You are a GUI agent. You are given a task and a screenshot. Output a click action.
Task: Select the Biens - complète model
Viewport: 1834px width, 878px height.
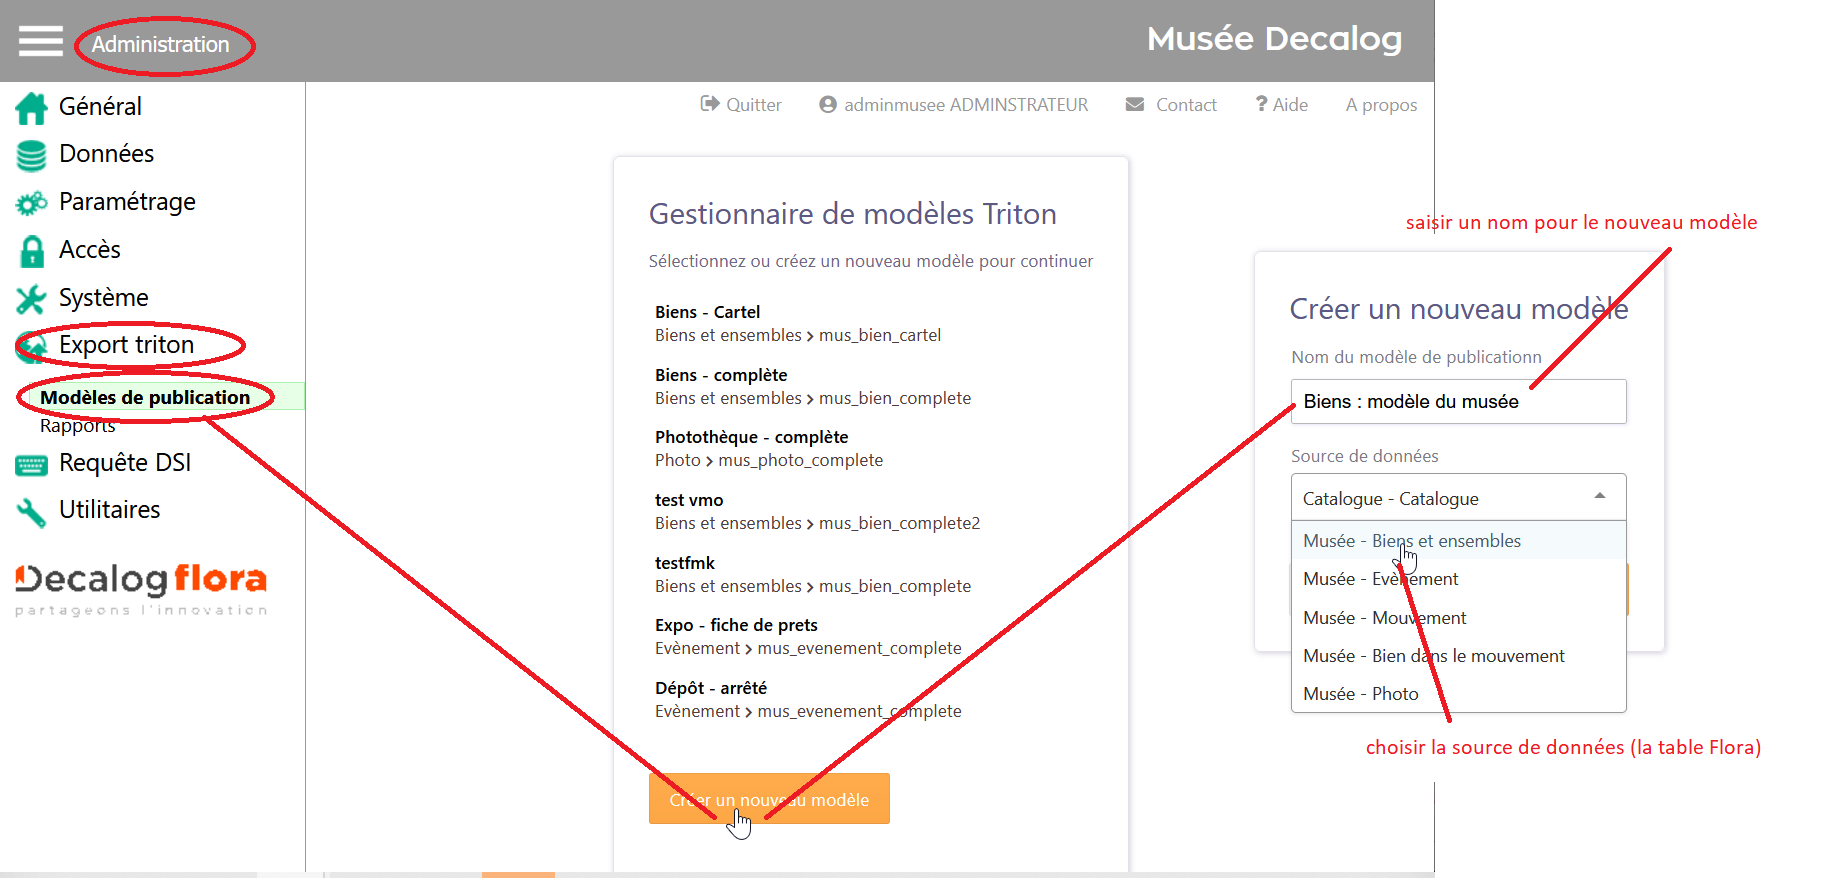coord(721,375)
